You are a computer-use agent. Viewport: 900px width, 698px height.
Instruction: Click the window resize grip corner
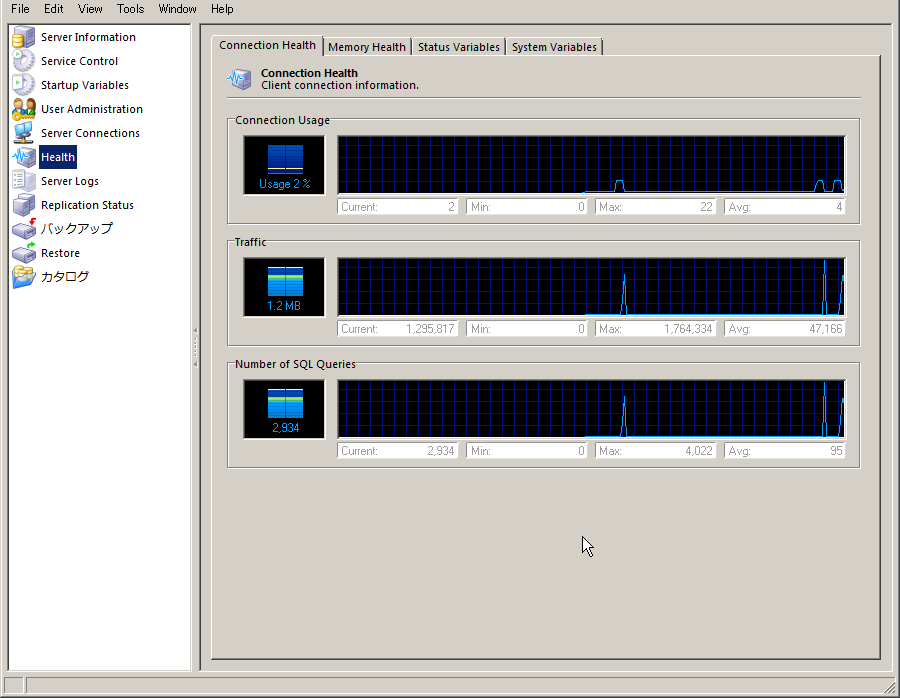(890, 688)
